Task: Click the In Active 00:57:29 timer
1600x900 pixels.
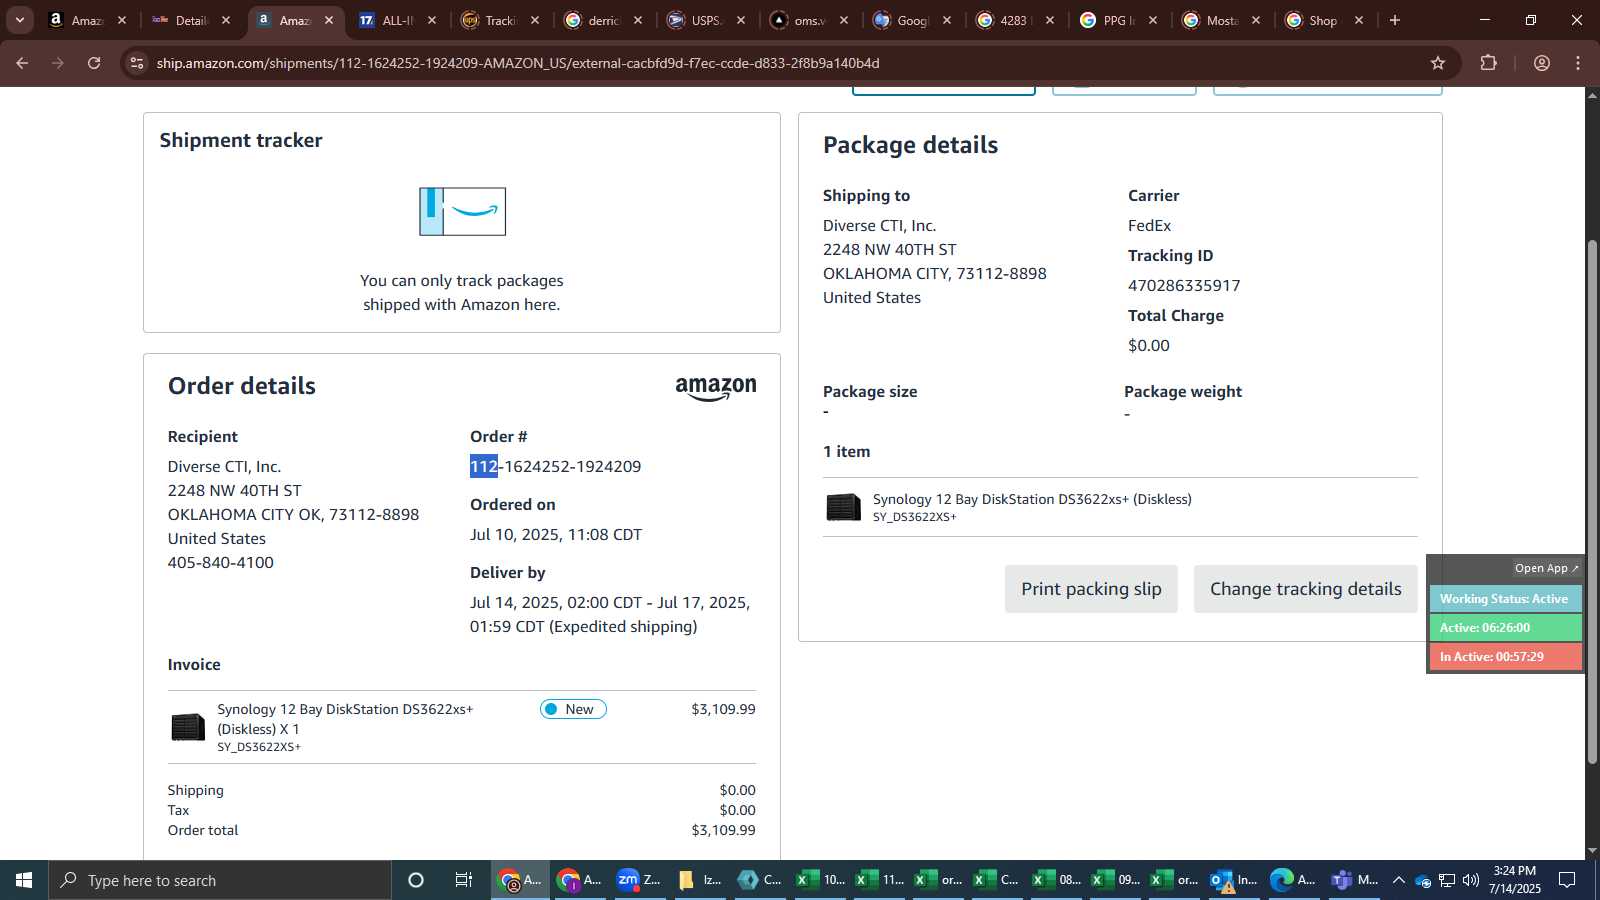Action: 1505,657
